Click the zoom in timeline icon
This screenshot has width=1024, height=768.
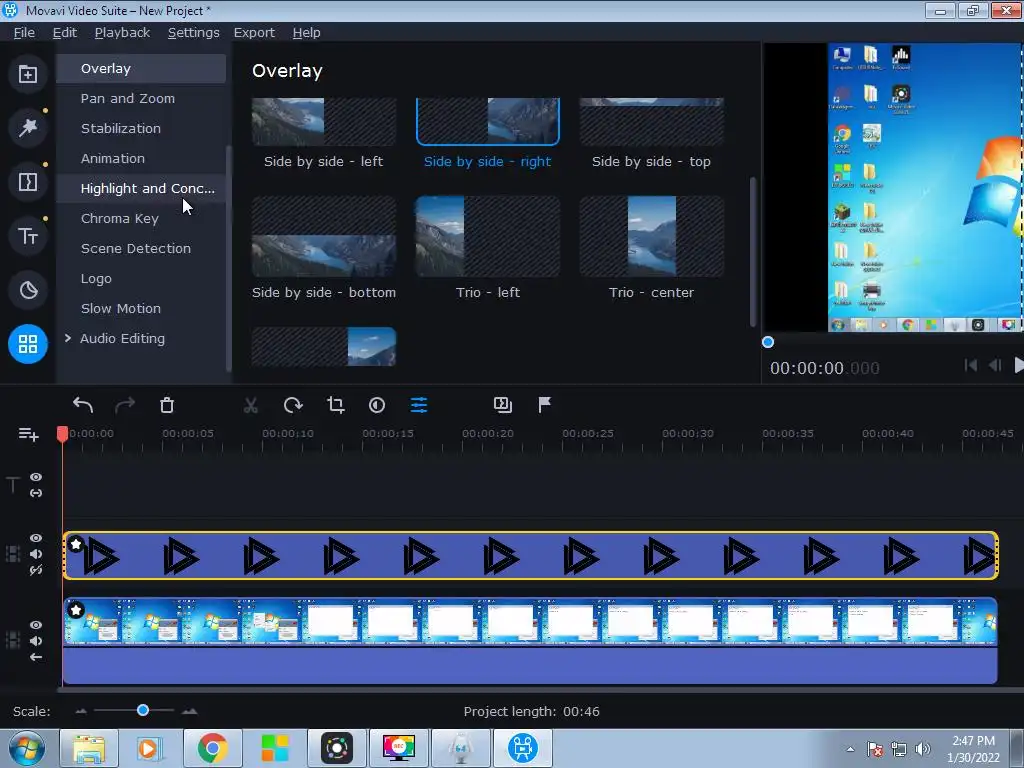189,711
